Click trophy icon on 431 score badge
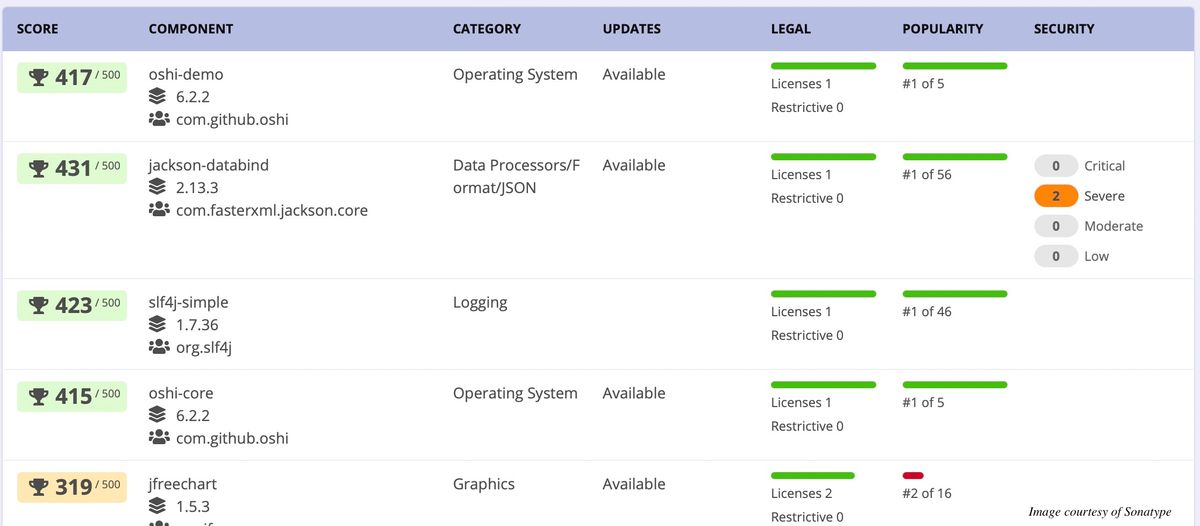1200x526 pixels. pyautogui.click(x=39, y=168)
